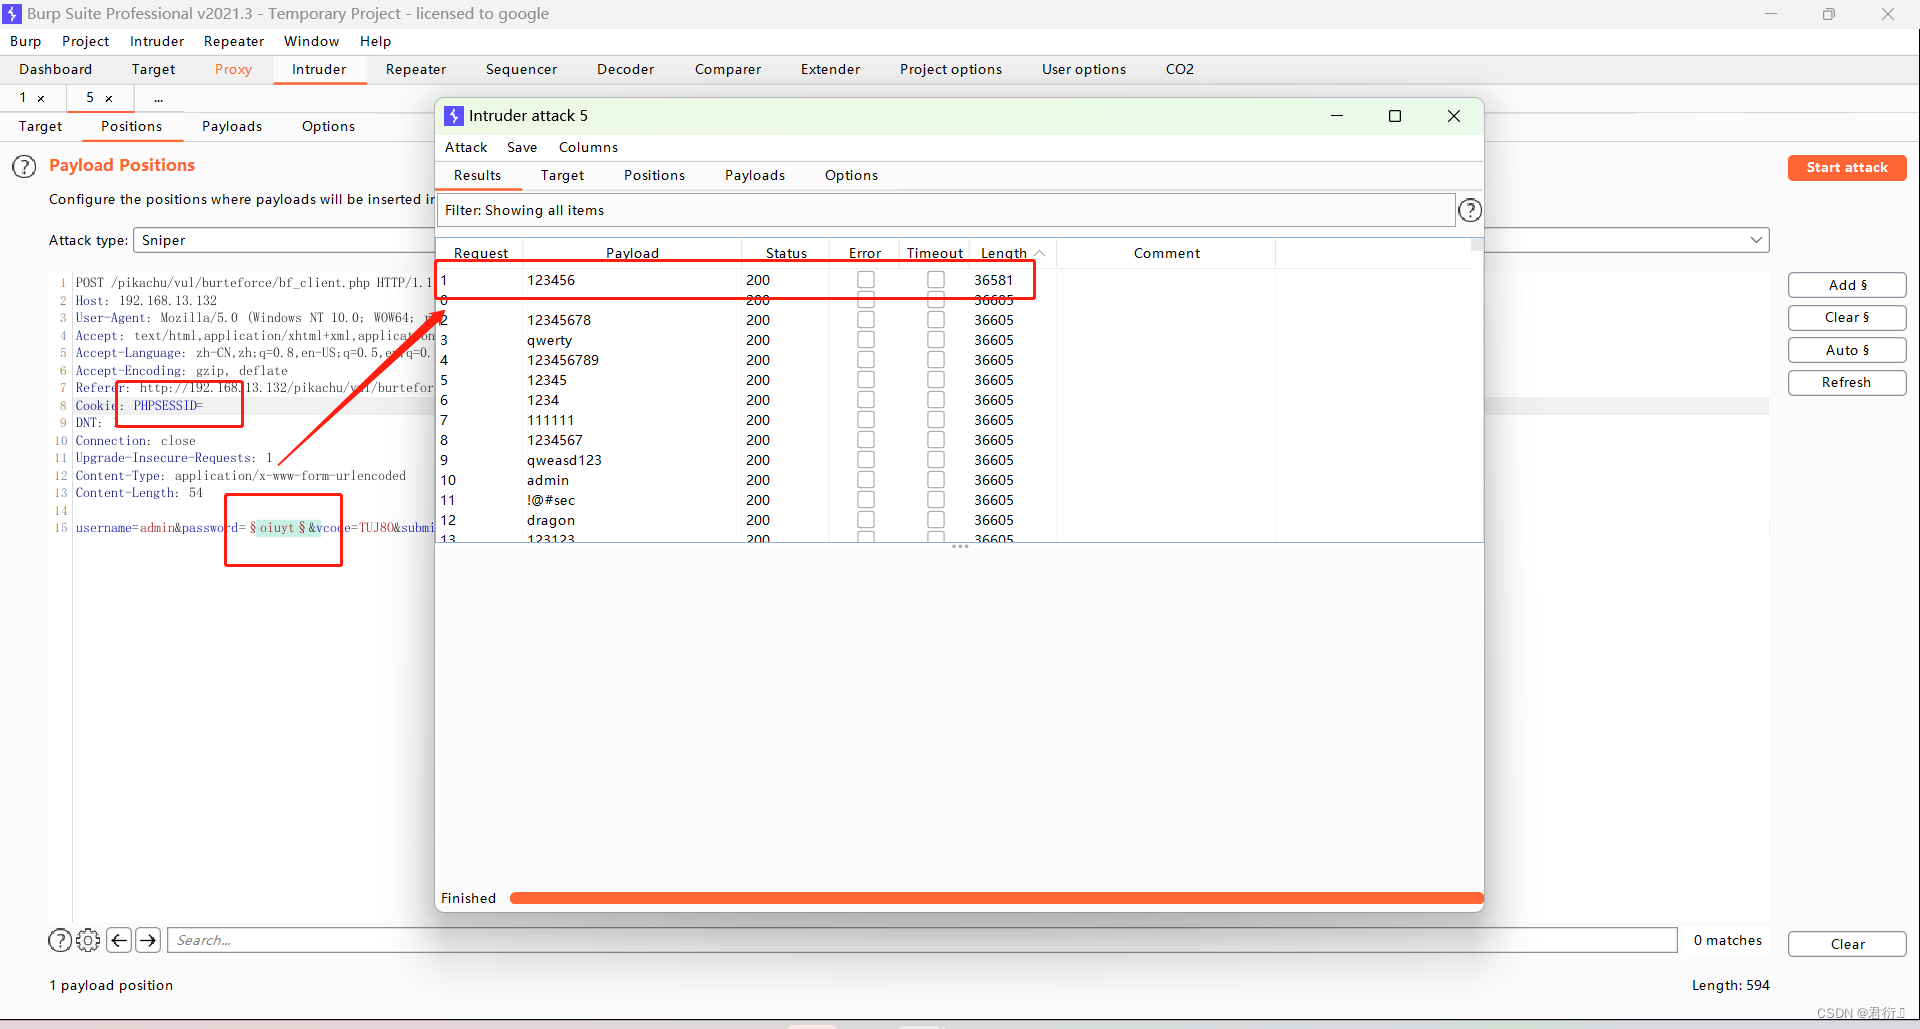Image resolution: width=1920 pixels, height=1029 pixels.
Task: Open new Intruder tab via ellipsis
Action: pos(158,98)
